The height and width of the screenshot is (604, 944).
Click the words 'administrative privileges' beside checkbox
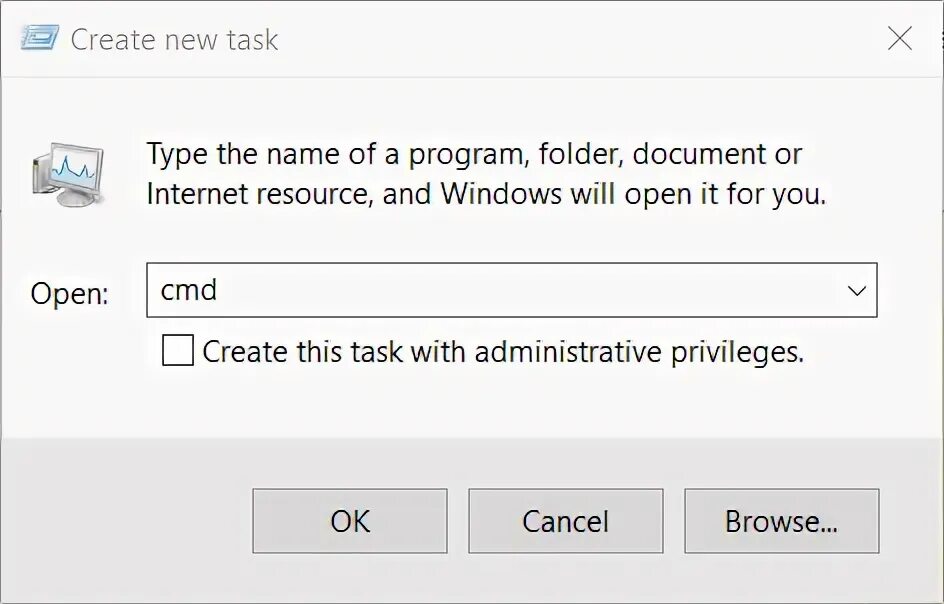coord(639,352)
